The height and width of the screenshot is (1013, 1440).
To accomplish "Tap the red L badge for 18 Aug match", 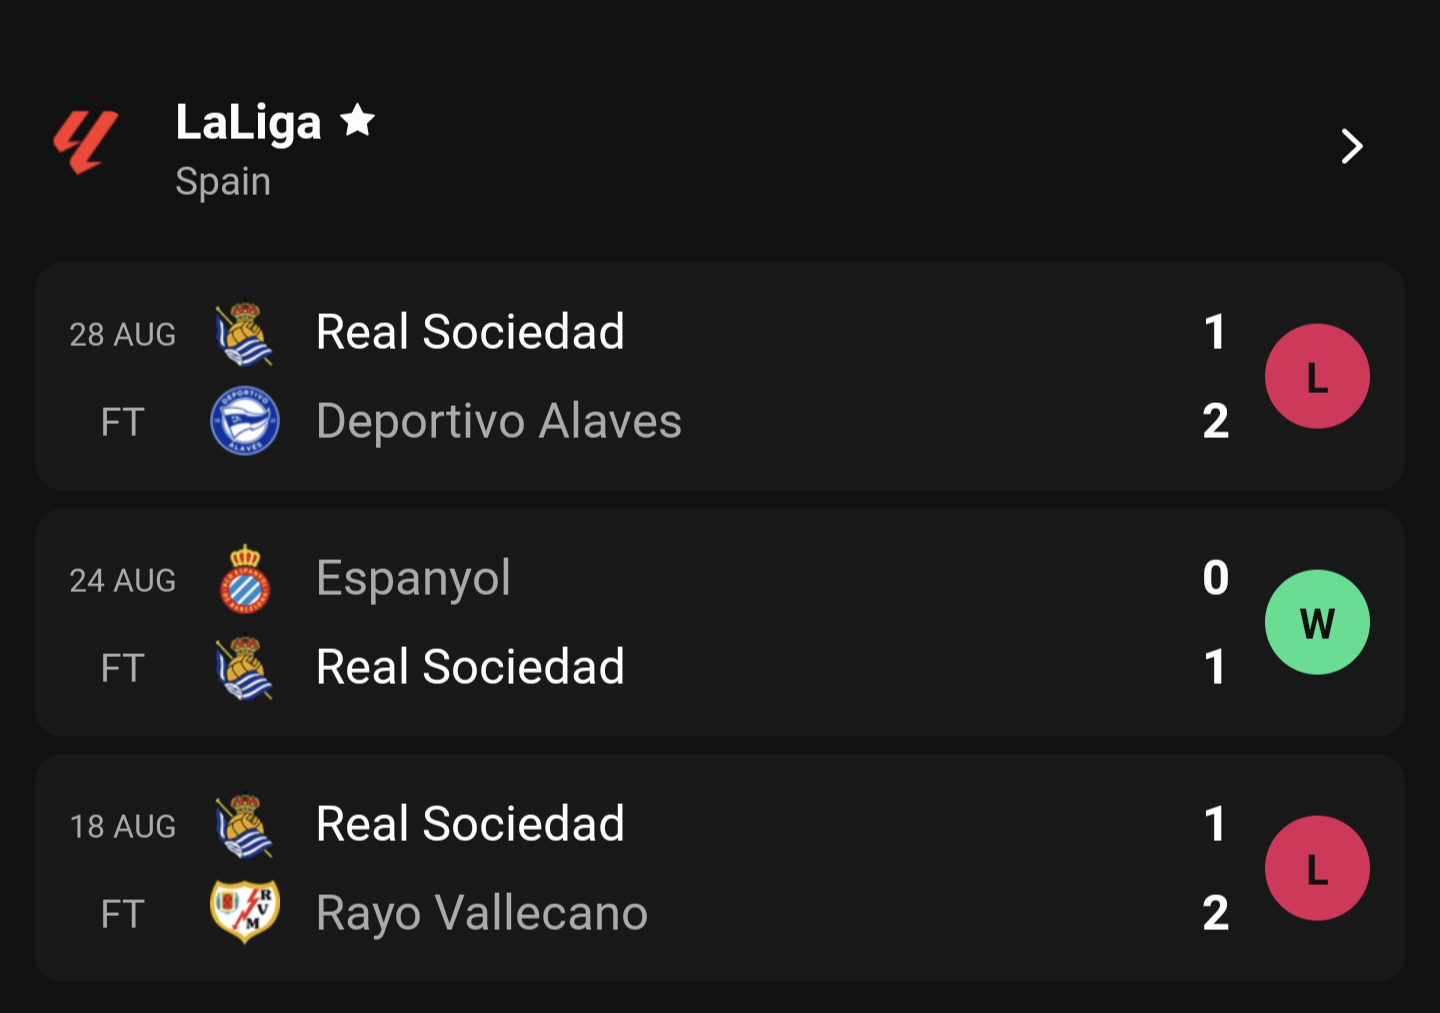I will pyautogui.click(x=1317, y=869).
